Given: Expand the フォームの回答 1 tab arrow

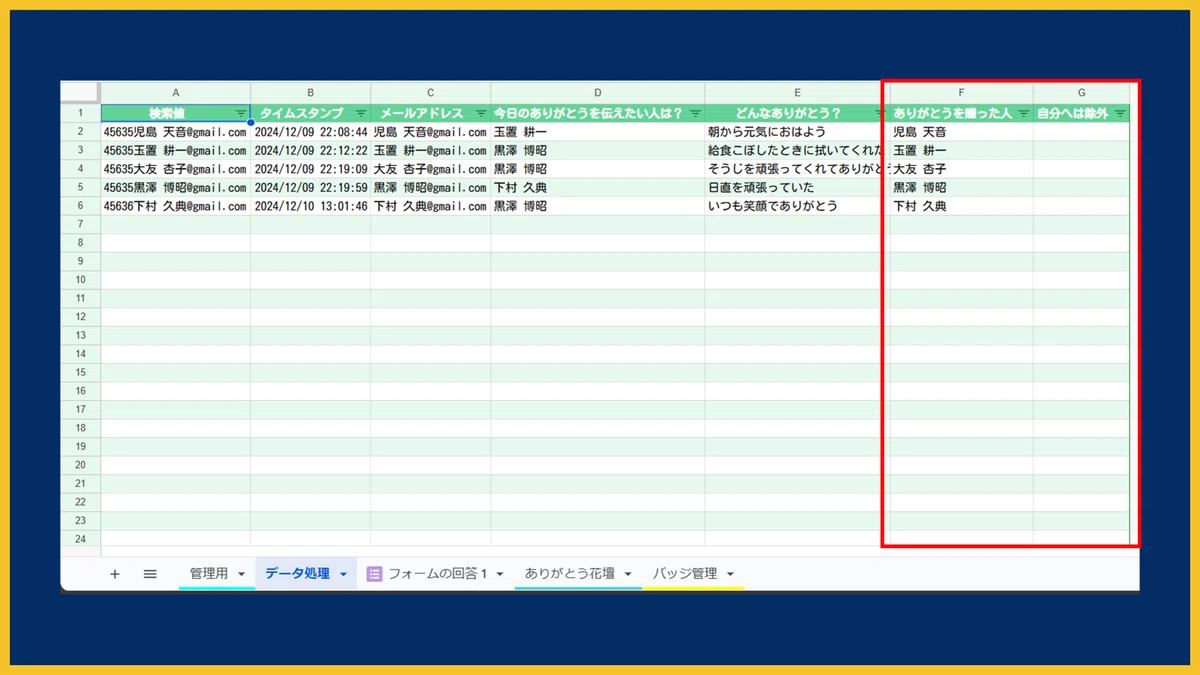Looking at the screenshot, I should (x=499, y=574).
